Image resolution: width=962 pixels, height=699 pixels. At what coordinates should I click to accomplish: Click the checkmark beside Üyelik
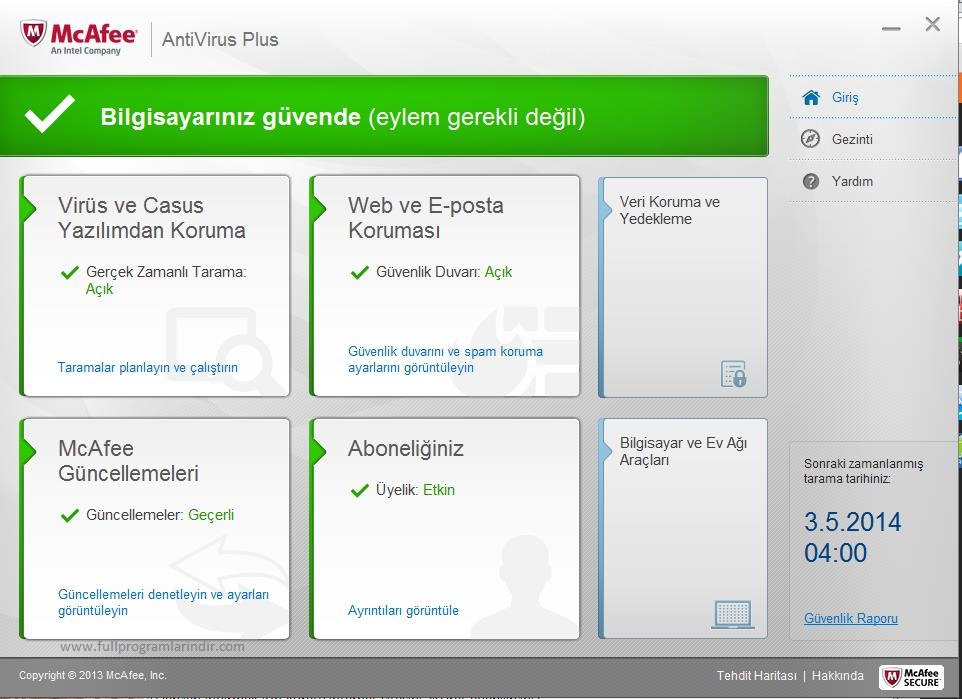point(360,490)
